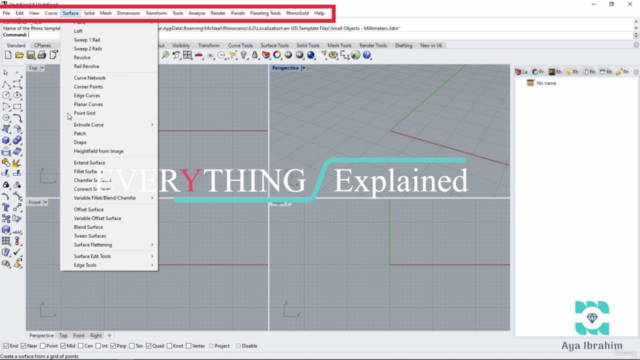640x360 pixels.
Task: Toggle the Quad osnap checkbox
Action: (149, 346)
